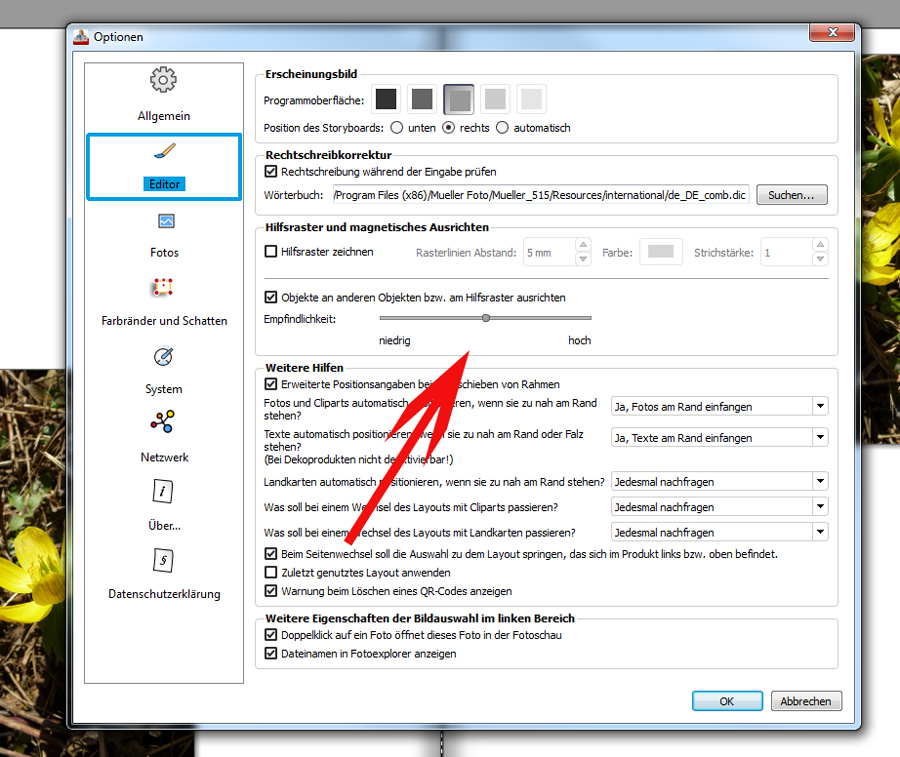Toggle Warnung beim Löschen eines QR-Codes
Screen dimensions: 900x757
271,591
